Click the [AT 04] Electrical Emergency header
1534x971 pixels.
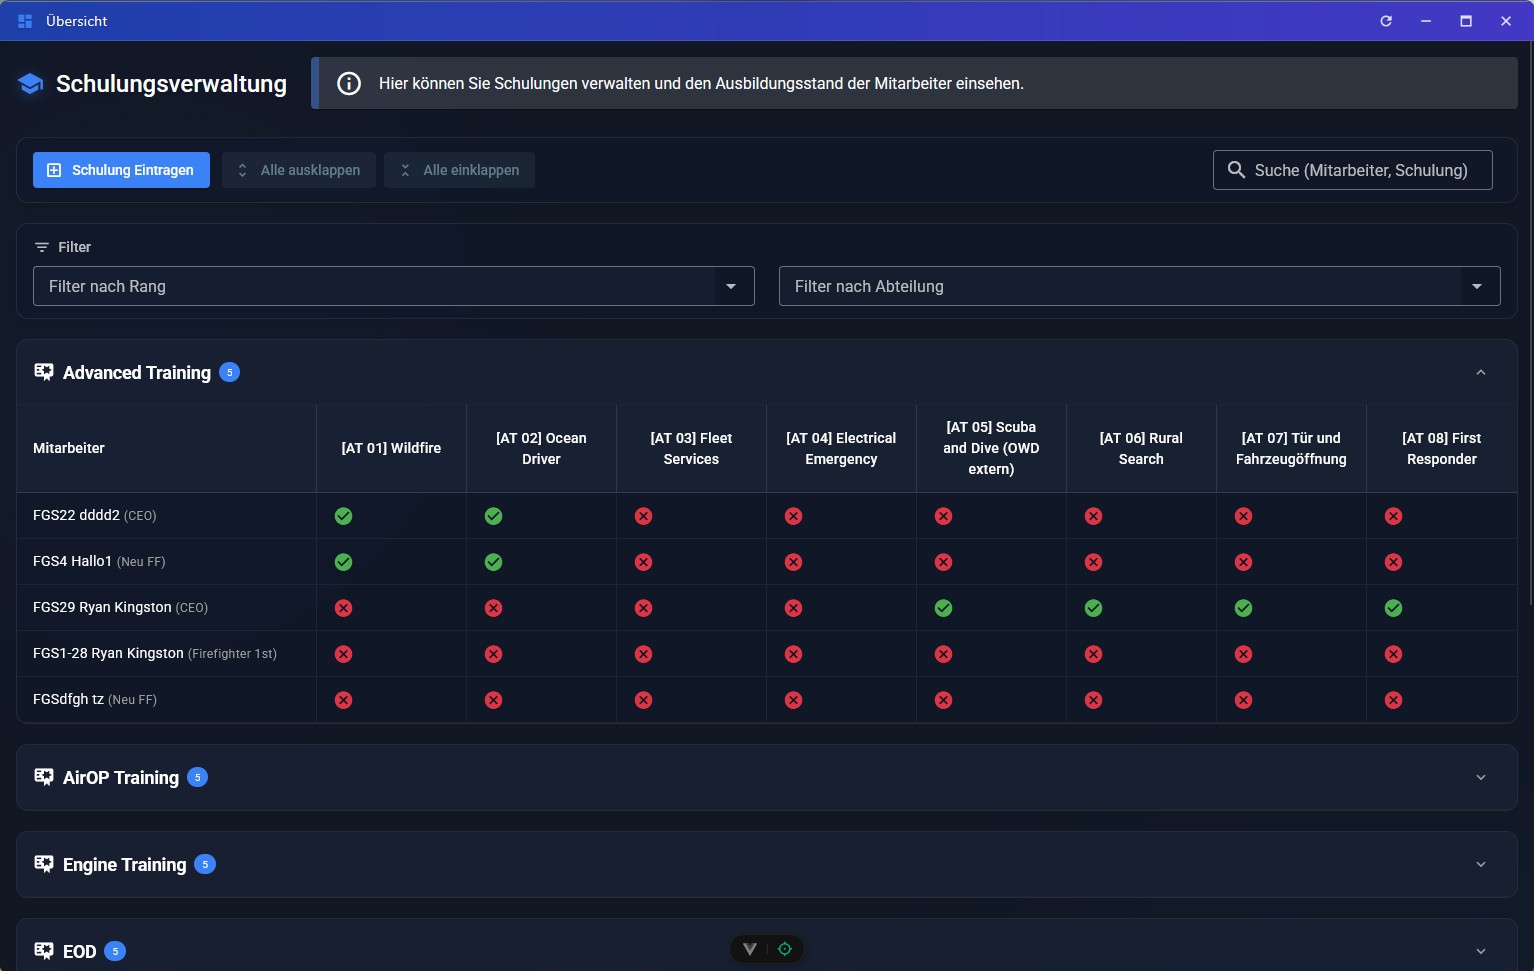click(x=841, y=448)
